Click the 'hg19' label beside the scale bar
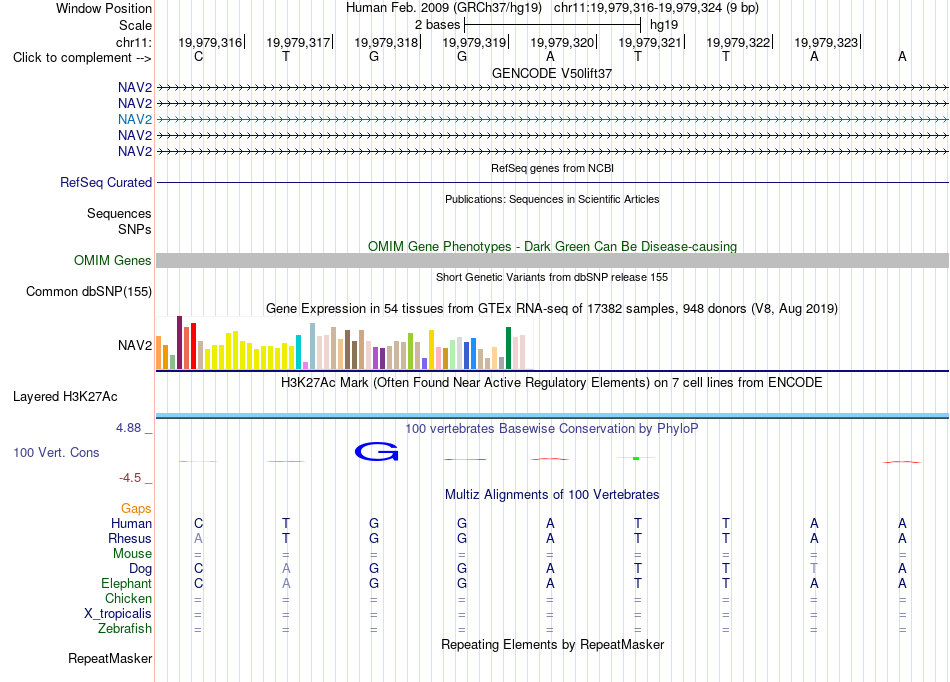This screenshot has height=682, width=950. pos(663,25)
